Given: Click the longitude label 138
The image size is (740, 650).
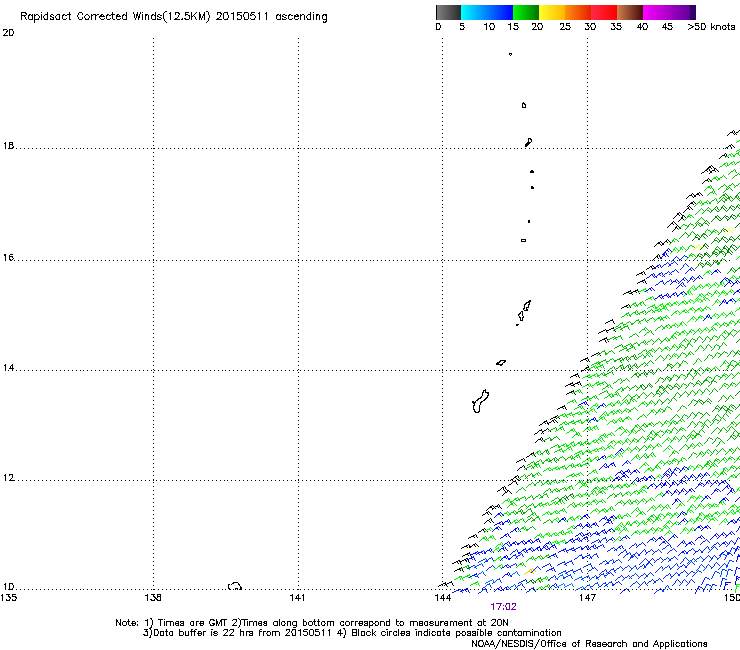Looking at the screenshot, I should 153,598.
